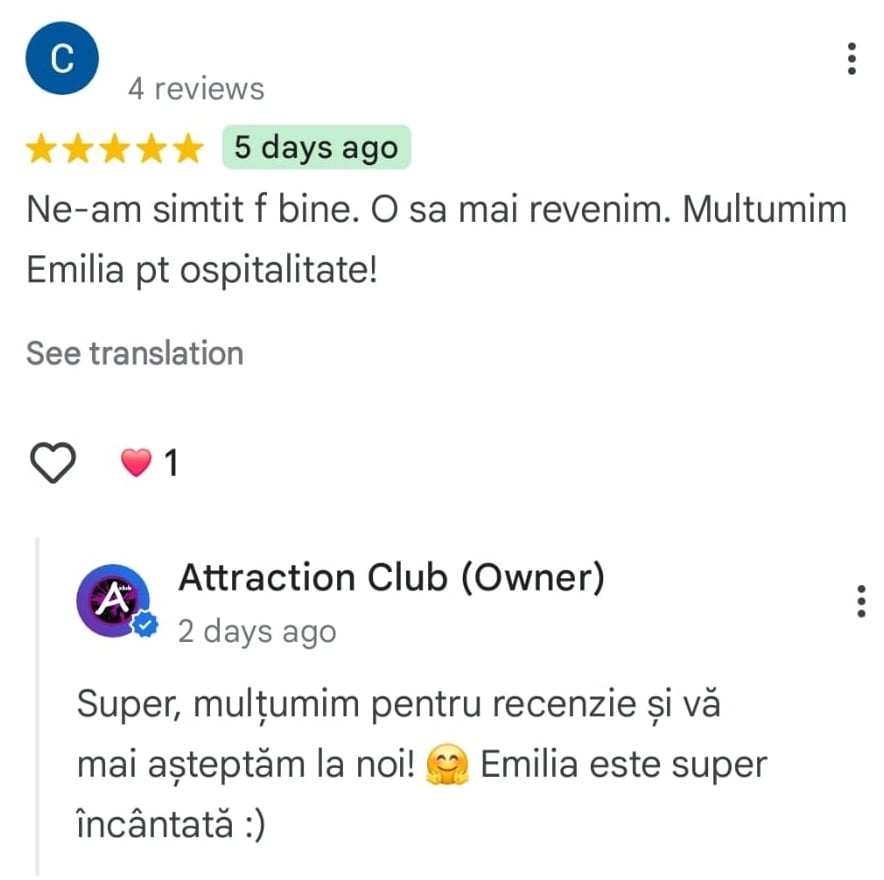The height and width of the screenshot is (880, 884).
Task: Tap the red heart reaction emoji
Action: click(136, 462)
